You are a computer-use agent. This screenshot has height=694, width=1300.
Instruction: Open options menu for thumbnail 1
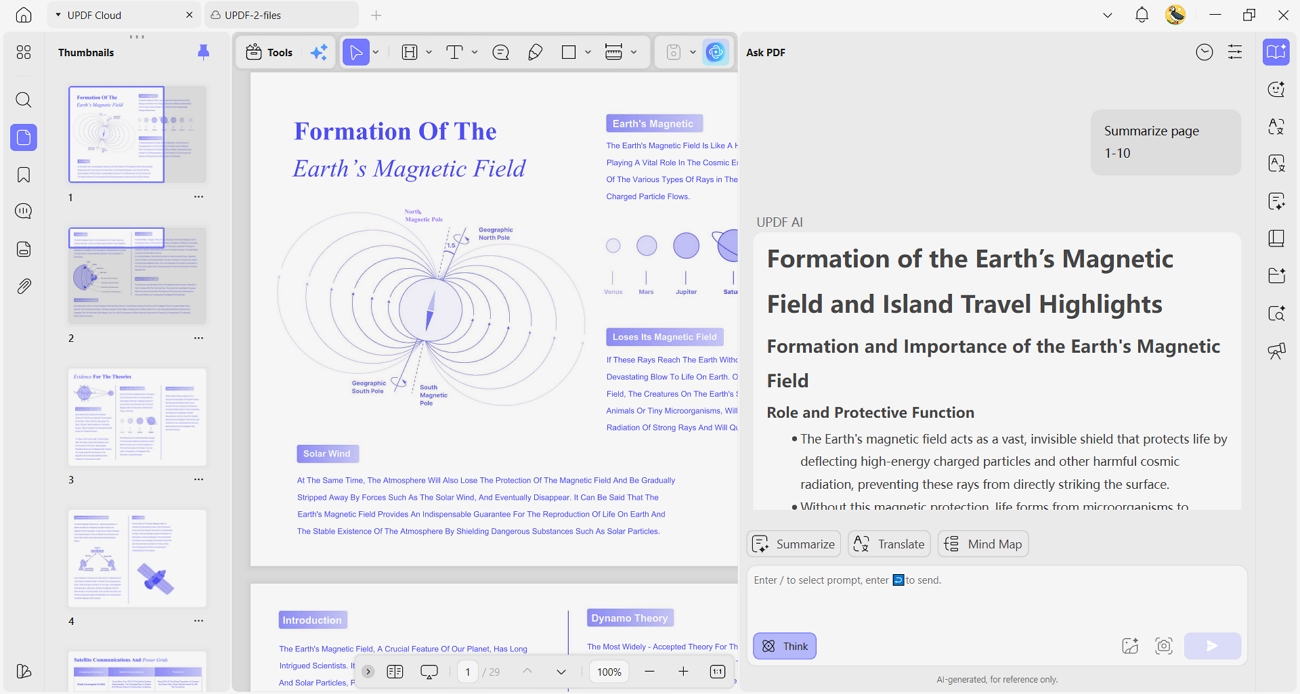tap(198, 197)
